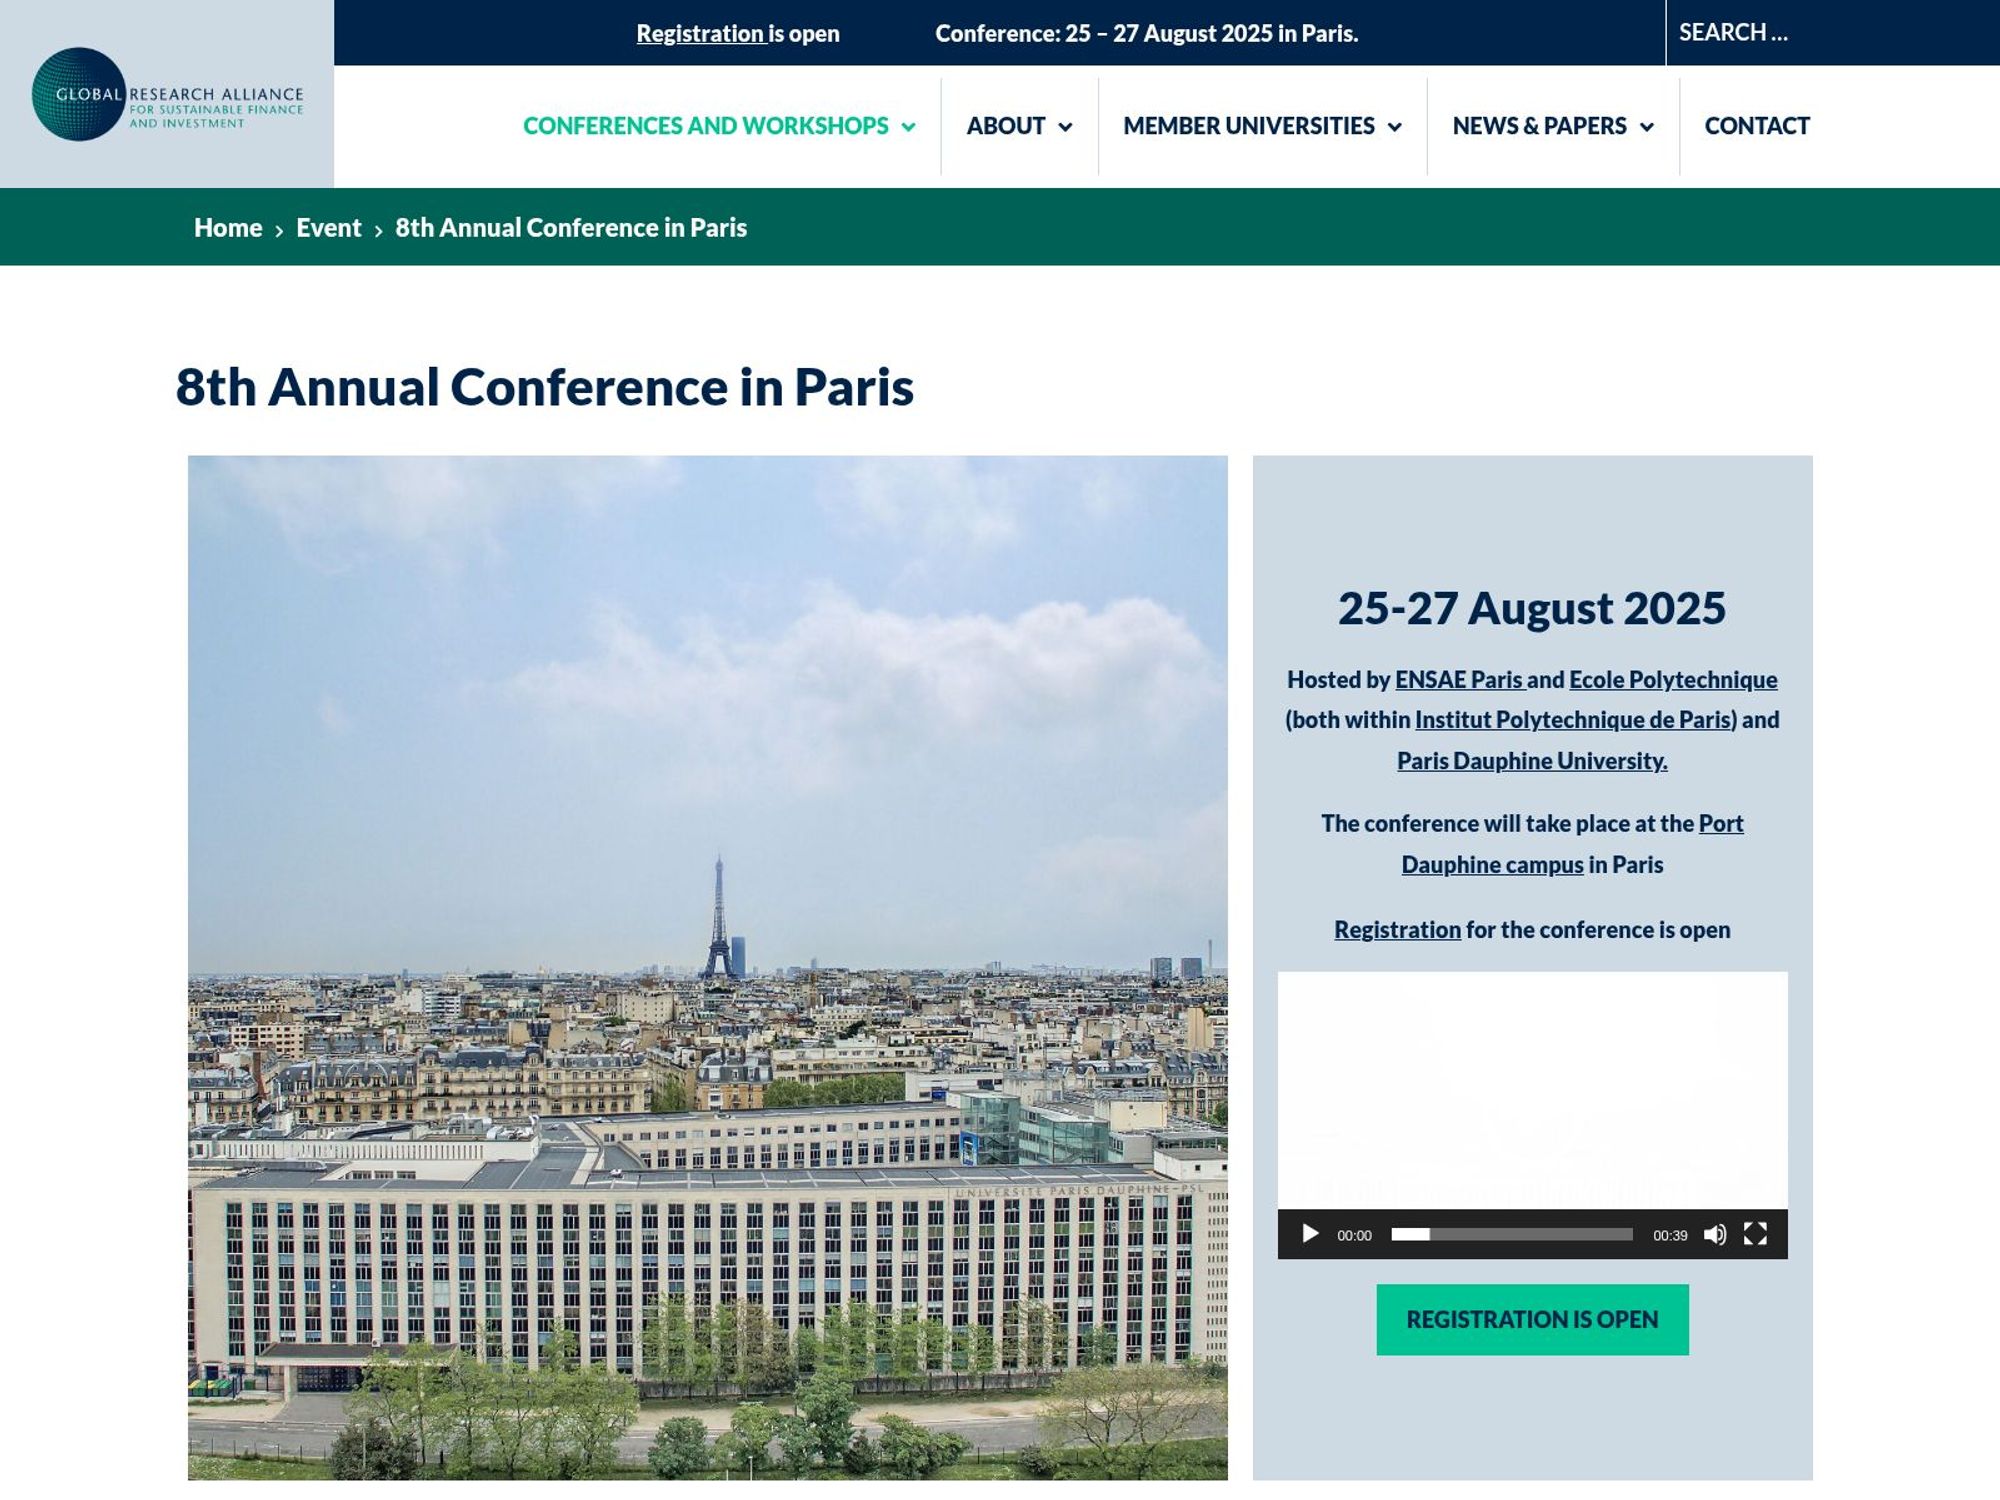
Task: Click the Registration Is Open button
Action: click(x=1532, y=1320)
